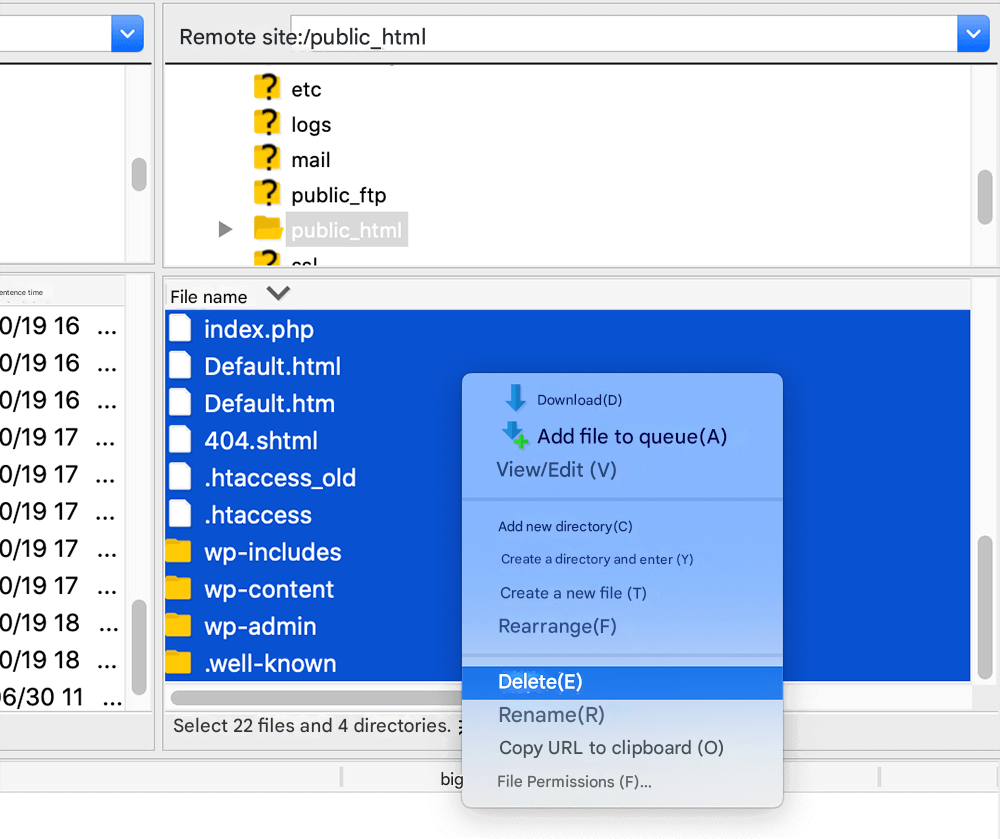
Task: Select the mail folder in remote tree
Action: [310, 160]
